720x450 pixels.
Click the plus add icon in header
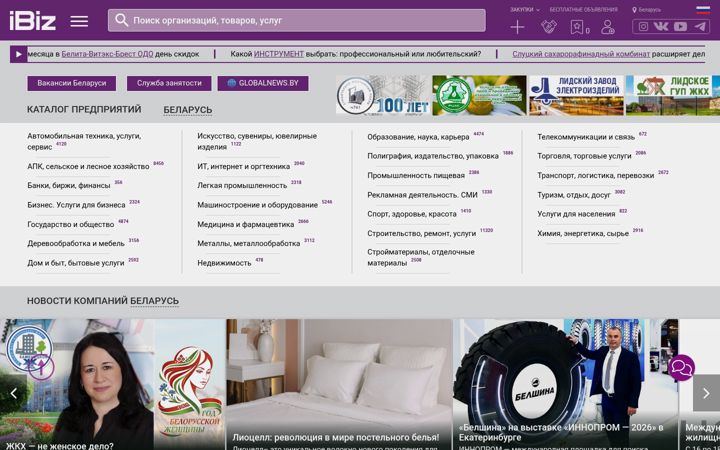coord(517,27)
